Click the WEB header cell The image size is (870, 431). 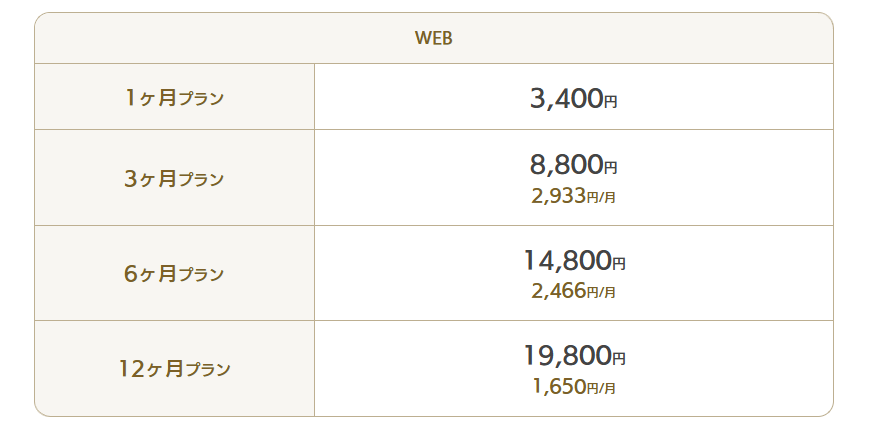coord(434,38)
